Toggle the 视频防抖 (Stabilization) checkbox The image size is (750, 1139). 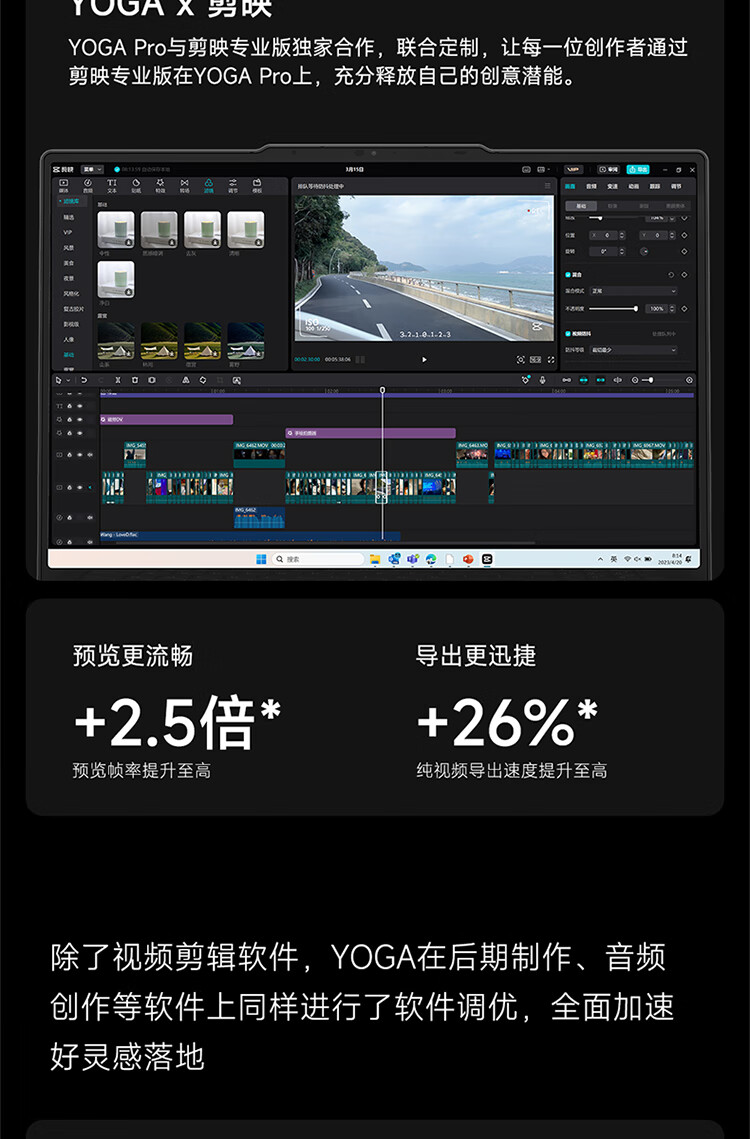pyautogui.click(x=568, y=333)
